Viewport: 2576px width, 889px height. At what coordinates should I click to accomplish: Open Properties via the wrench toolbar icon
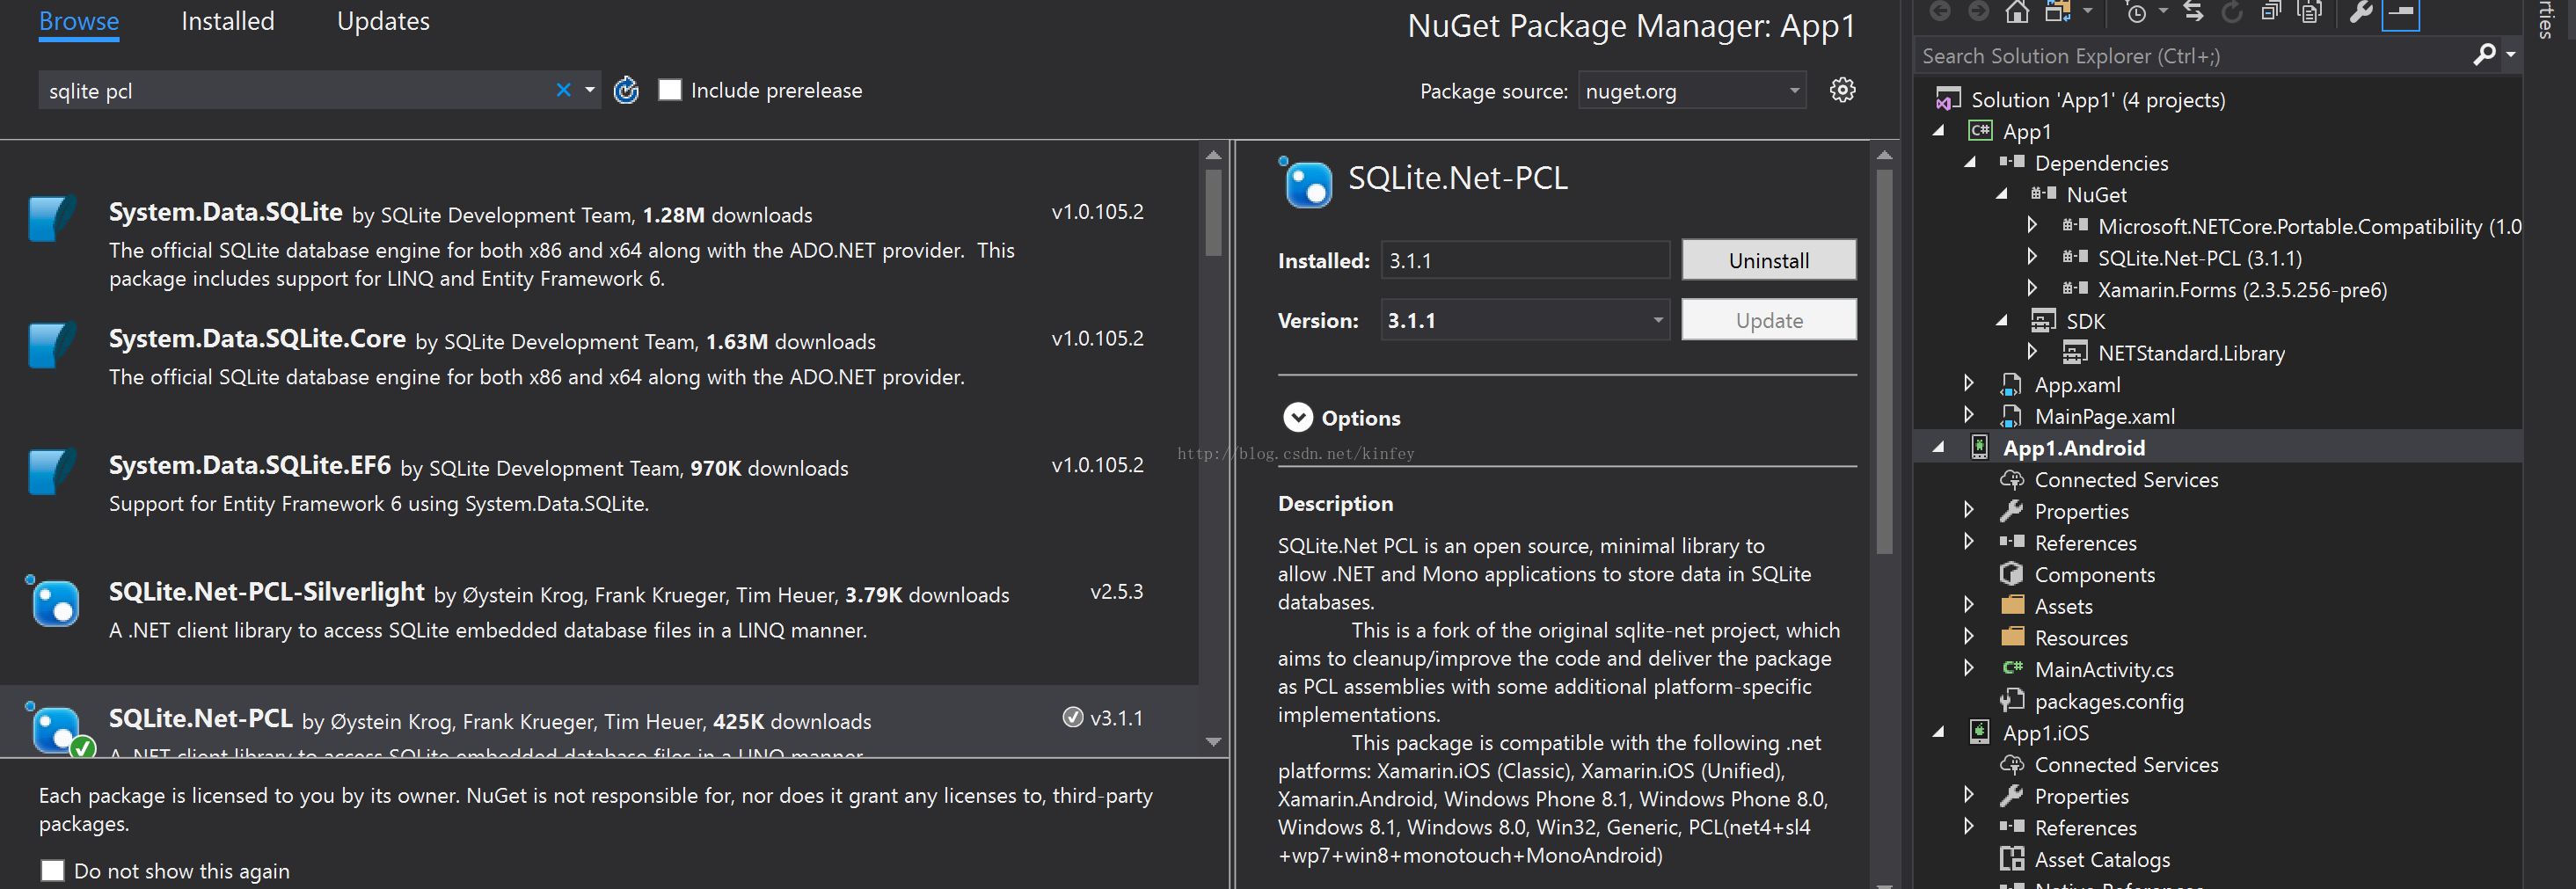pos(2360,11)
